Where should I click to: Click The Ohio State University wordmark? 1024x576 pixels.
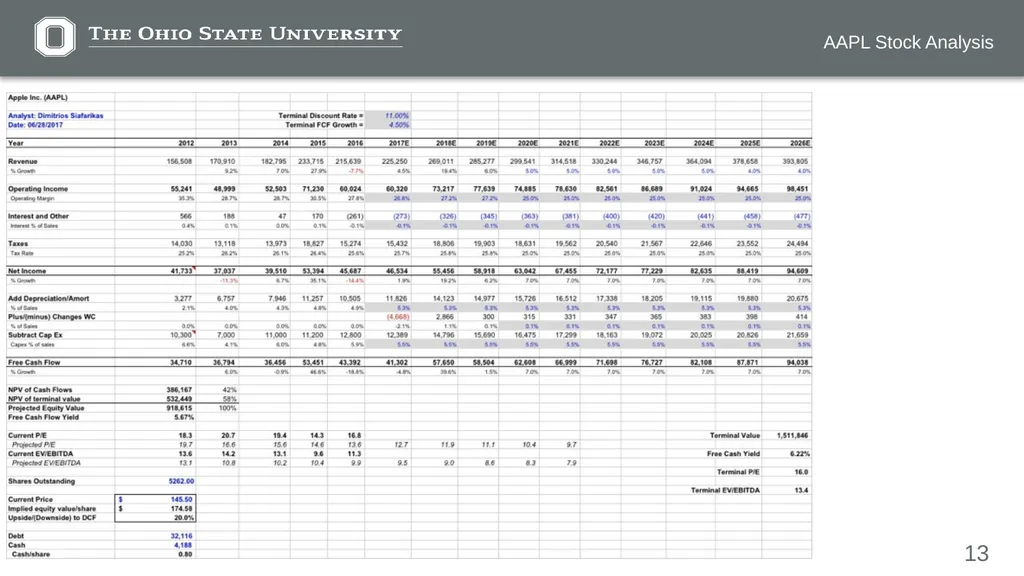(x=245, y=34)
